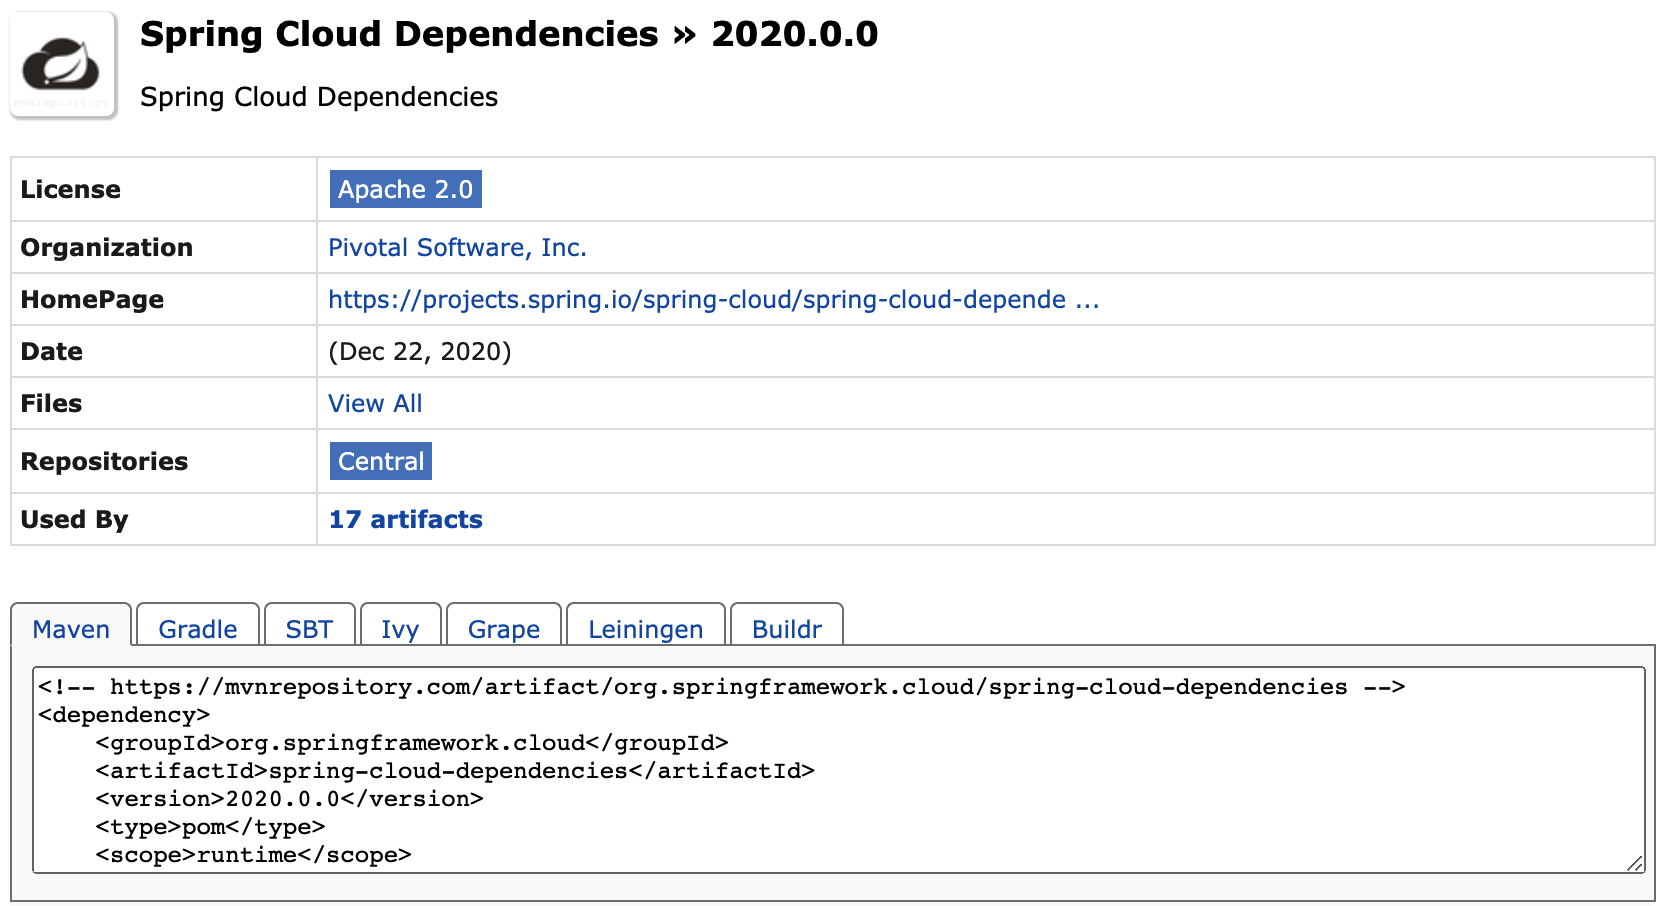Screen dimensions: 1658x906
Task: Click the Organization row label
Action: tap(107, 247)
